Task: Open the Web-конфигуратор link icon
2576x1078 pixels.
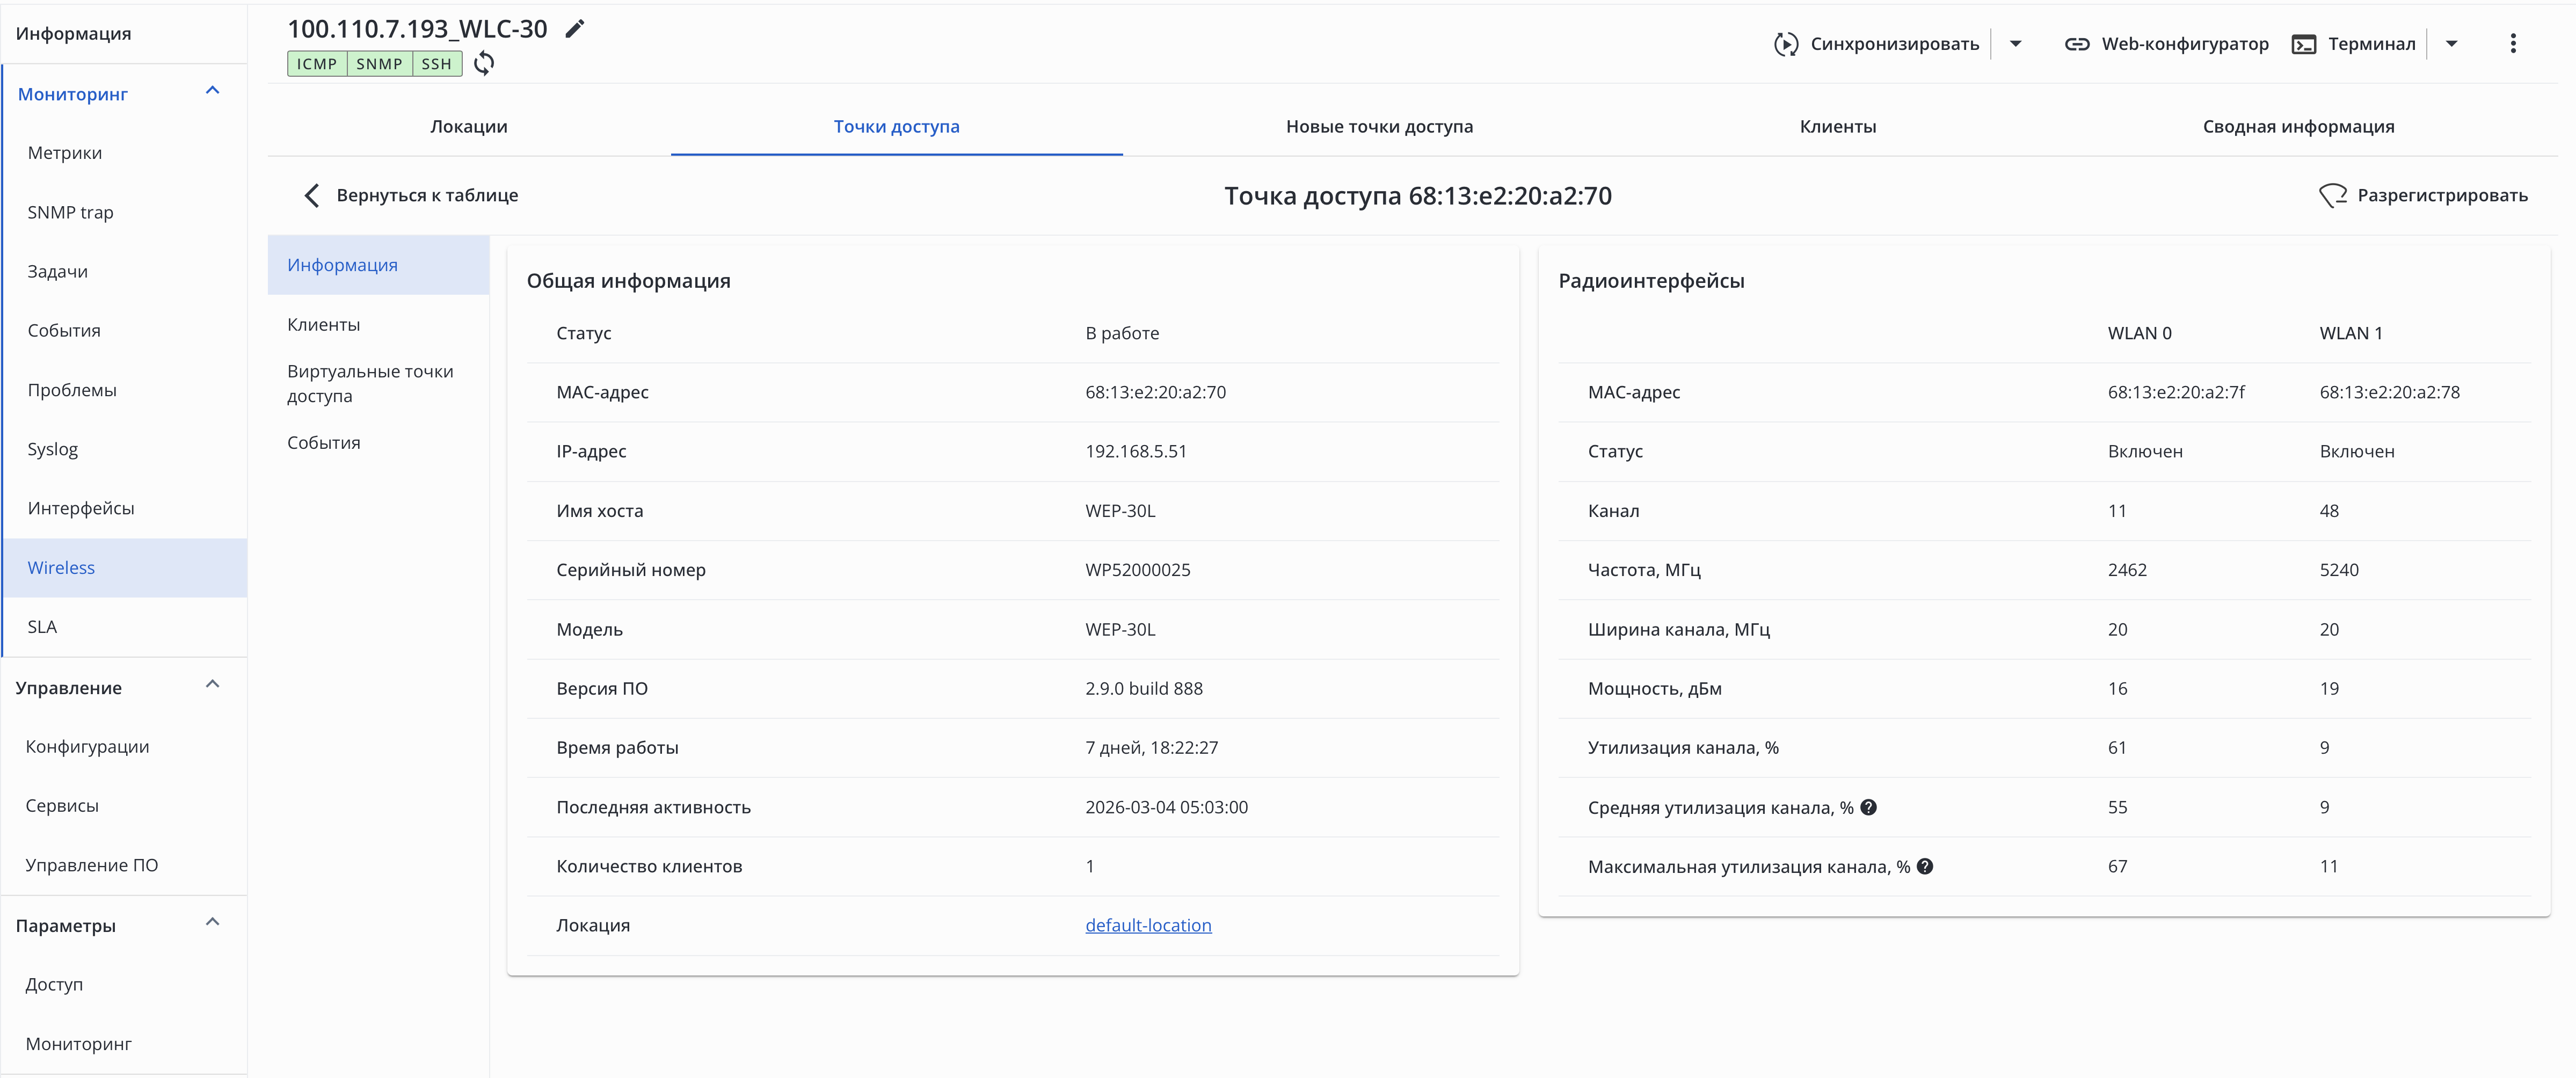Action: pos(2076,44)
